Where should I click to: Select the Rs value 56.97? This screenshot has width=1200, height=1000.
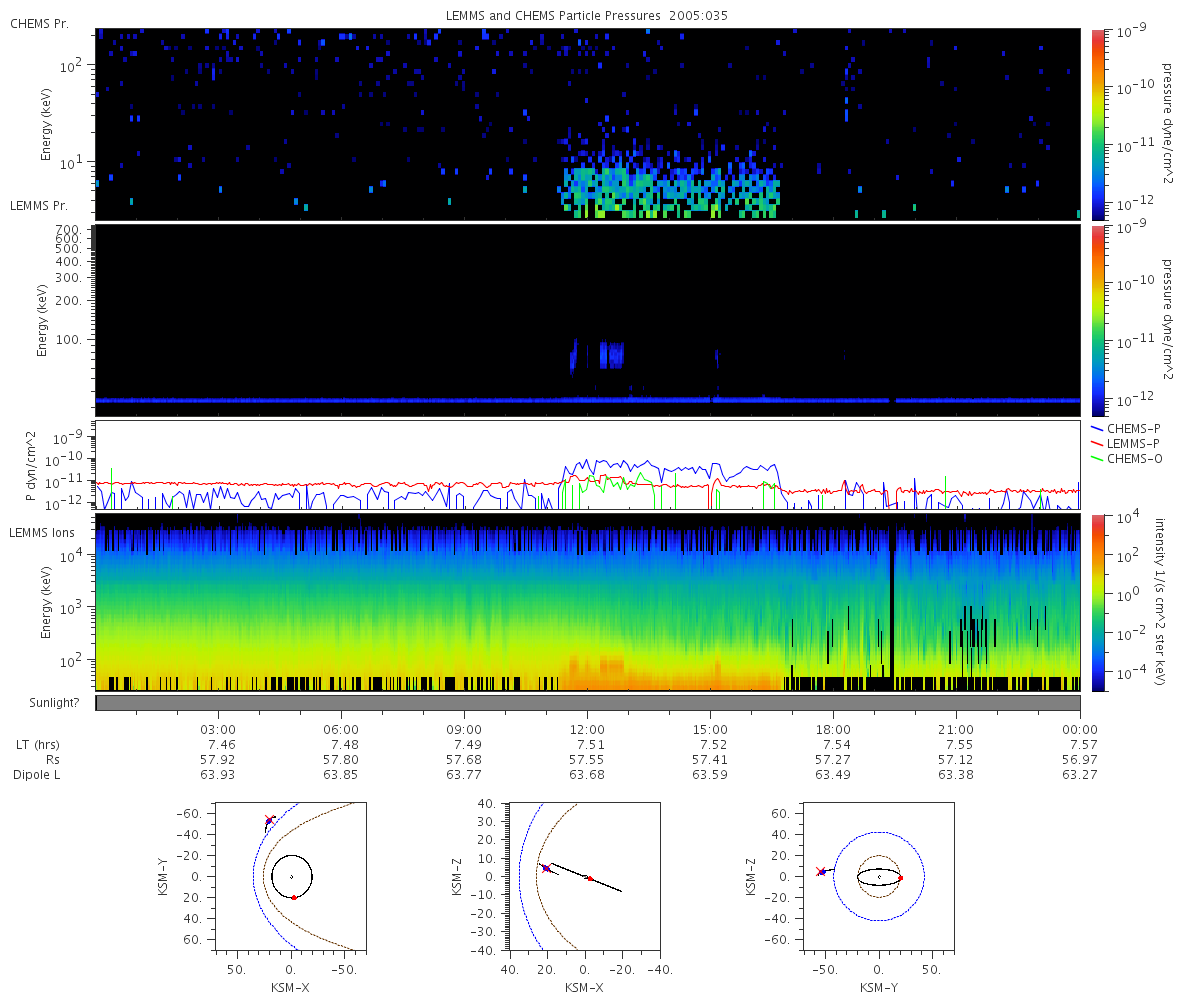[x=1080, y=760]
